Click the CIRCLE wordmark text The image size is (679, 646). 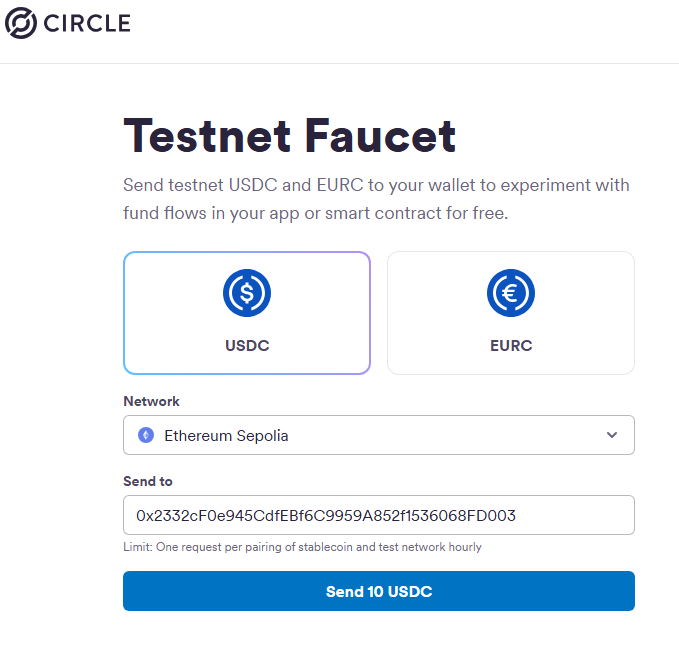click(x=88, y=22)
